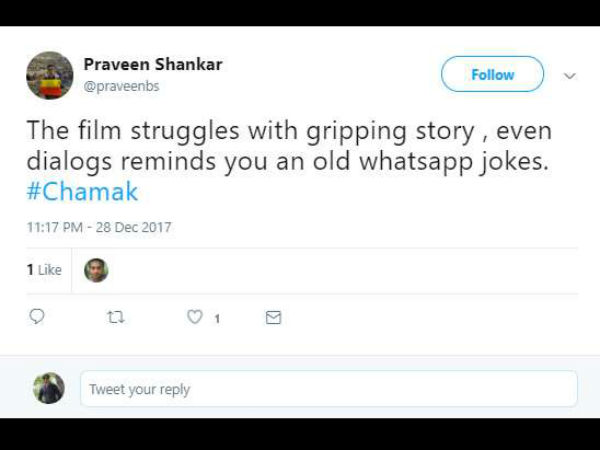Click the Praveen Shankar display name
600x450 pixels.
(x=153, y=65)
